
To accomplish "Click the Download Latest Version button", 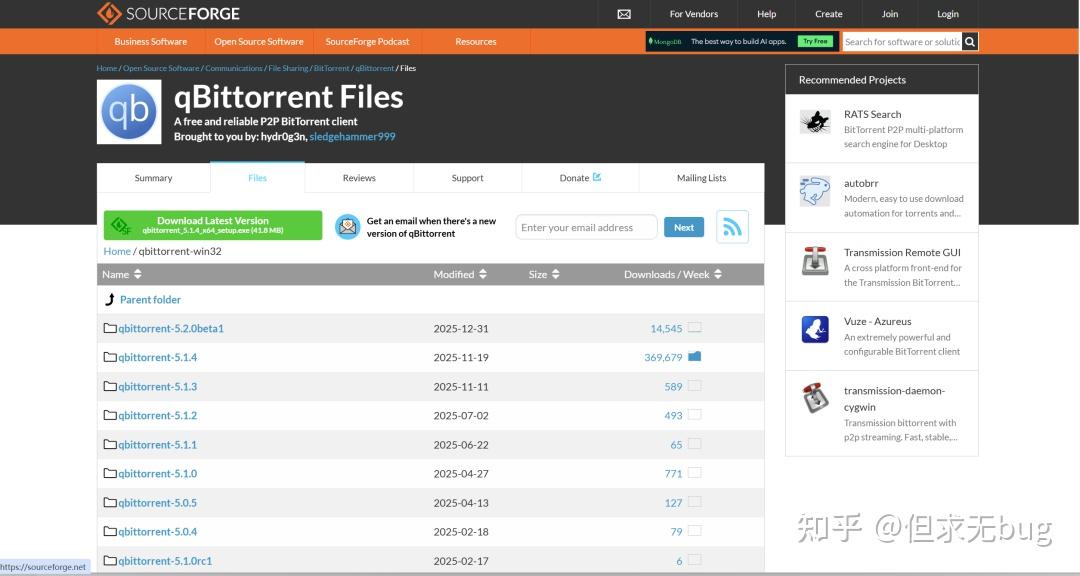I will click(213, 225).
